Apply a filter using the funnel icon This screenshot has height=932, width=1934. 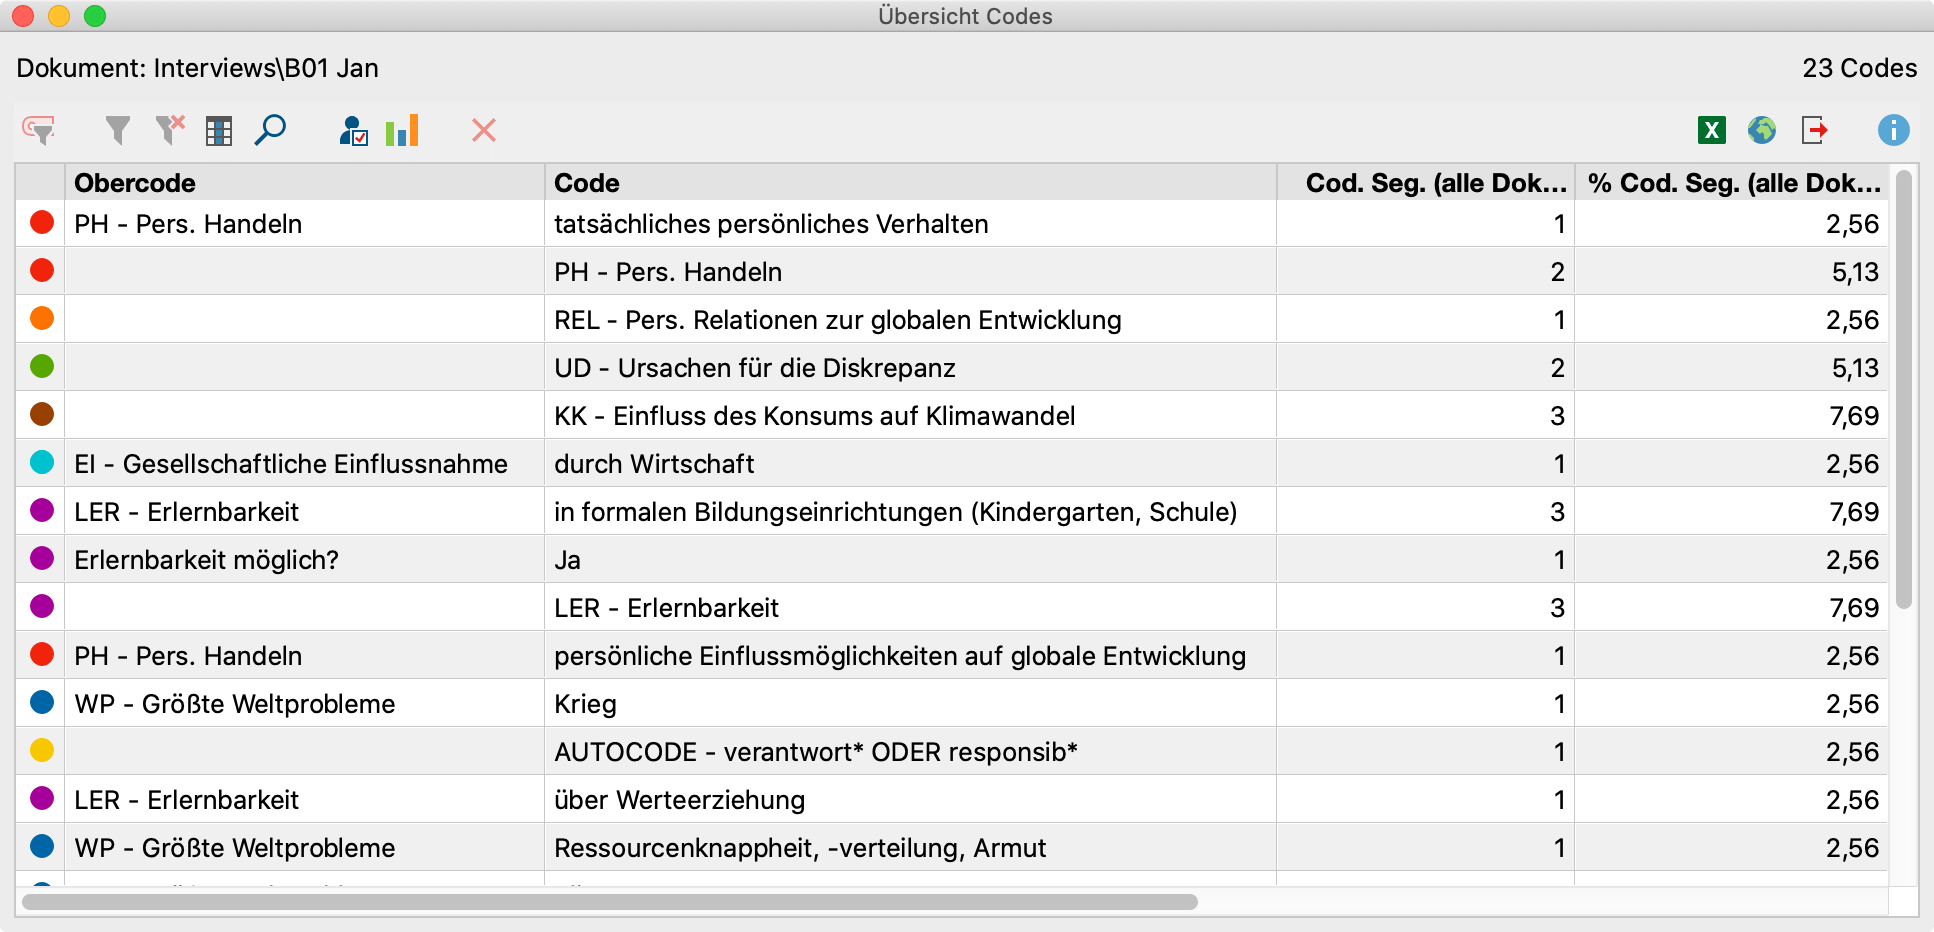117,130
